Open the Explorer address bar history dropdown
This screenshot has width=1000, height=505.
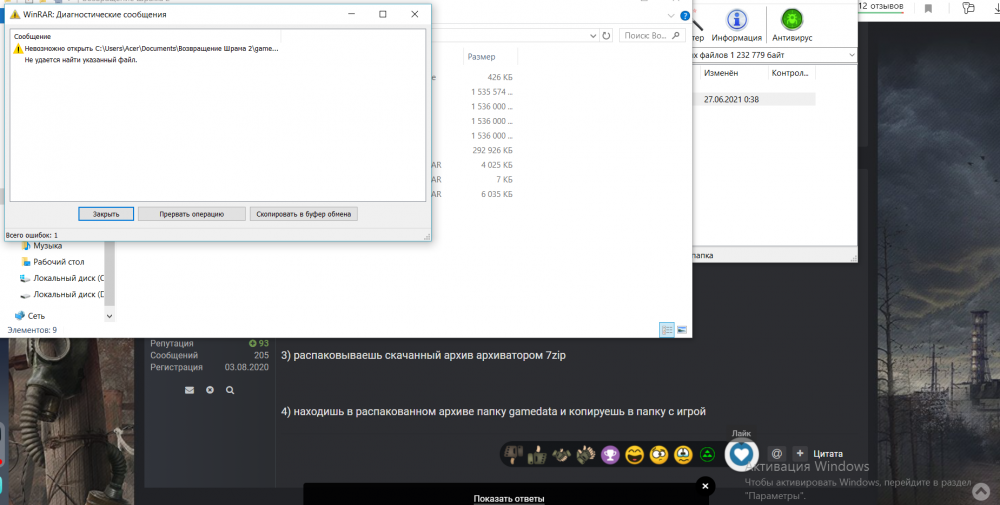coord(593,36)
